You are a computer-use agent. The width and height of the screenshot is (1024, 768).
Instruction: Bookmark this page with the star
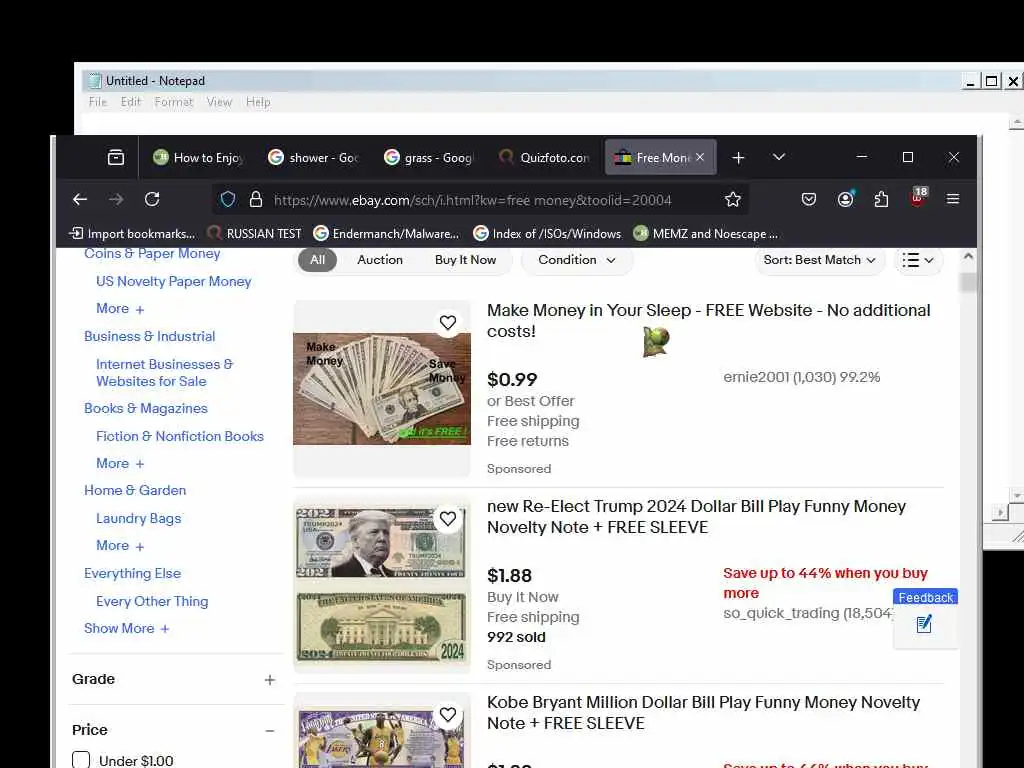coord(733,199)
